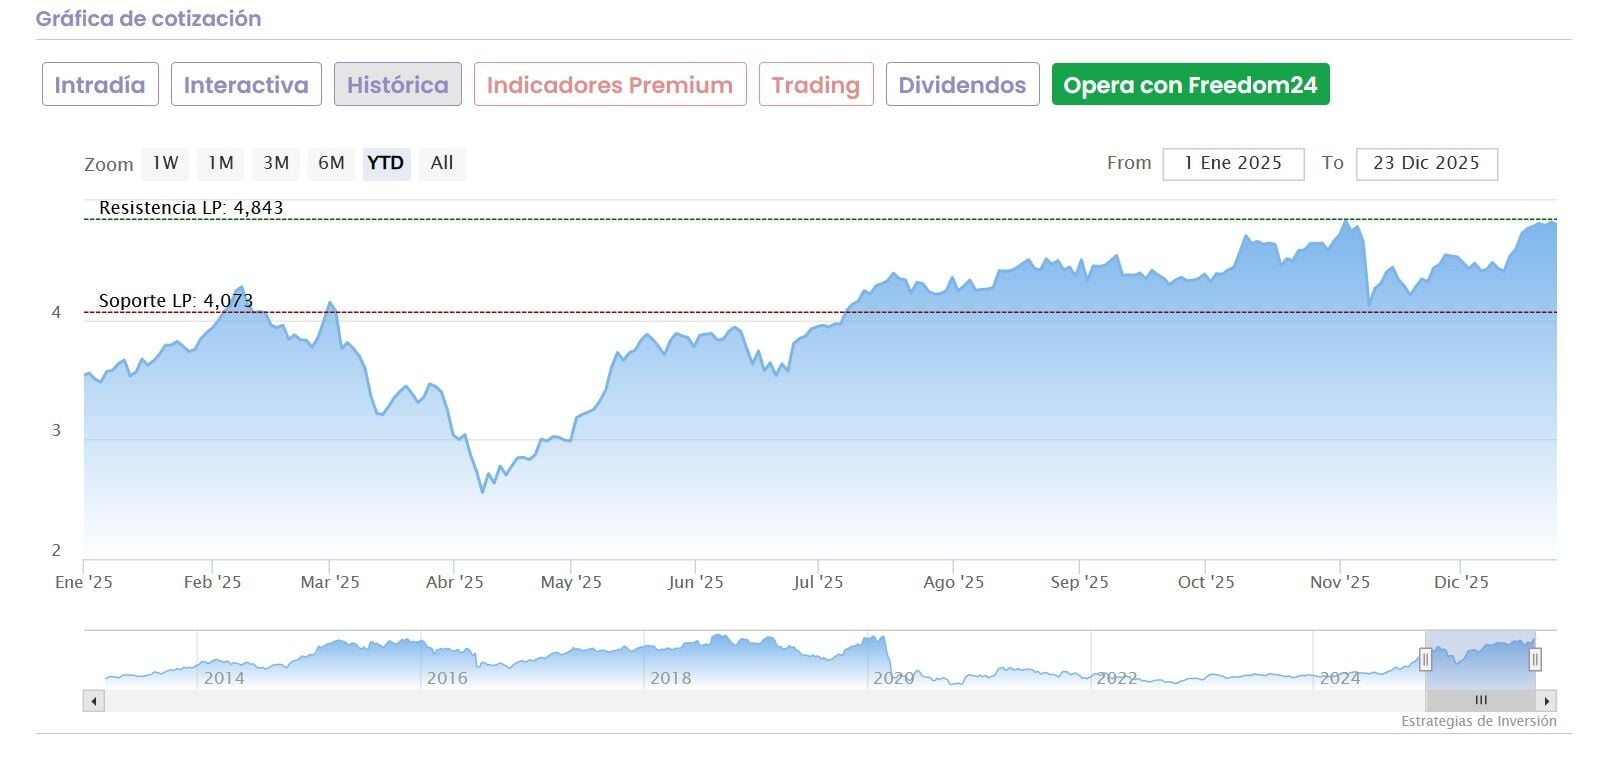1615x772 pixels.
Task: Click the left scroll arrow of navigator
Action: [x=94, y=701]
